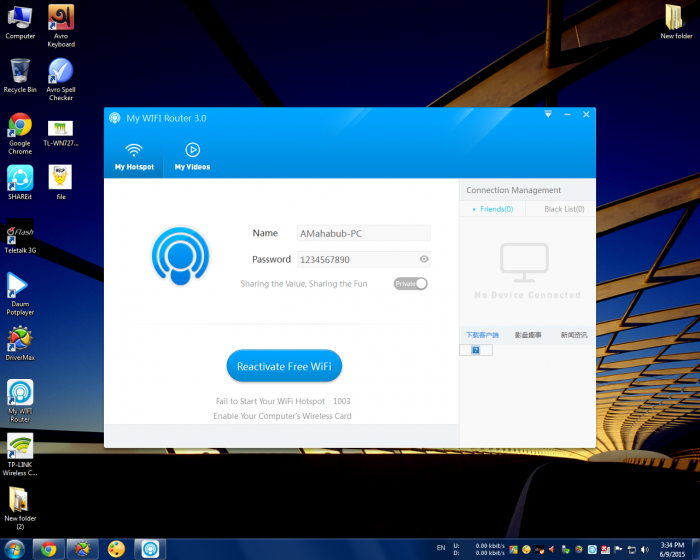Open the title bar dropdown menu arrow
The width and height of the screenshot is (700, 560).
tap(548, 116)
